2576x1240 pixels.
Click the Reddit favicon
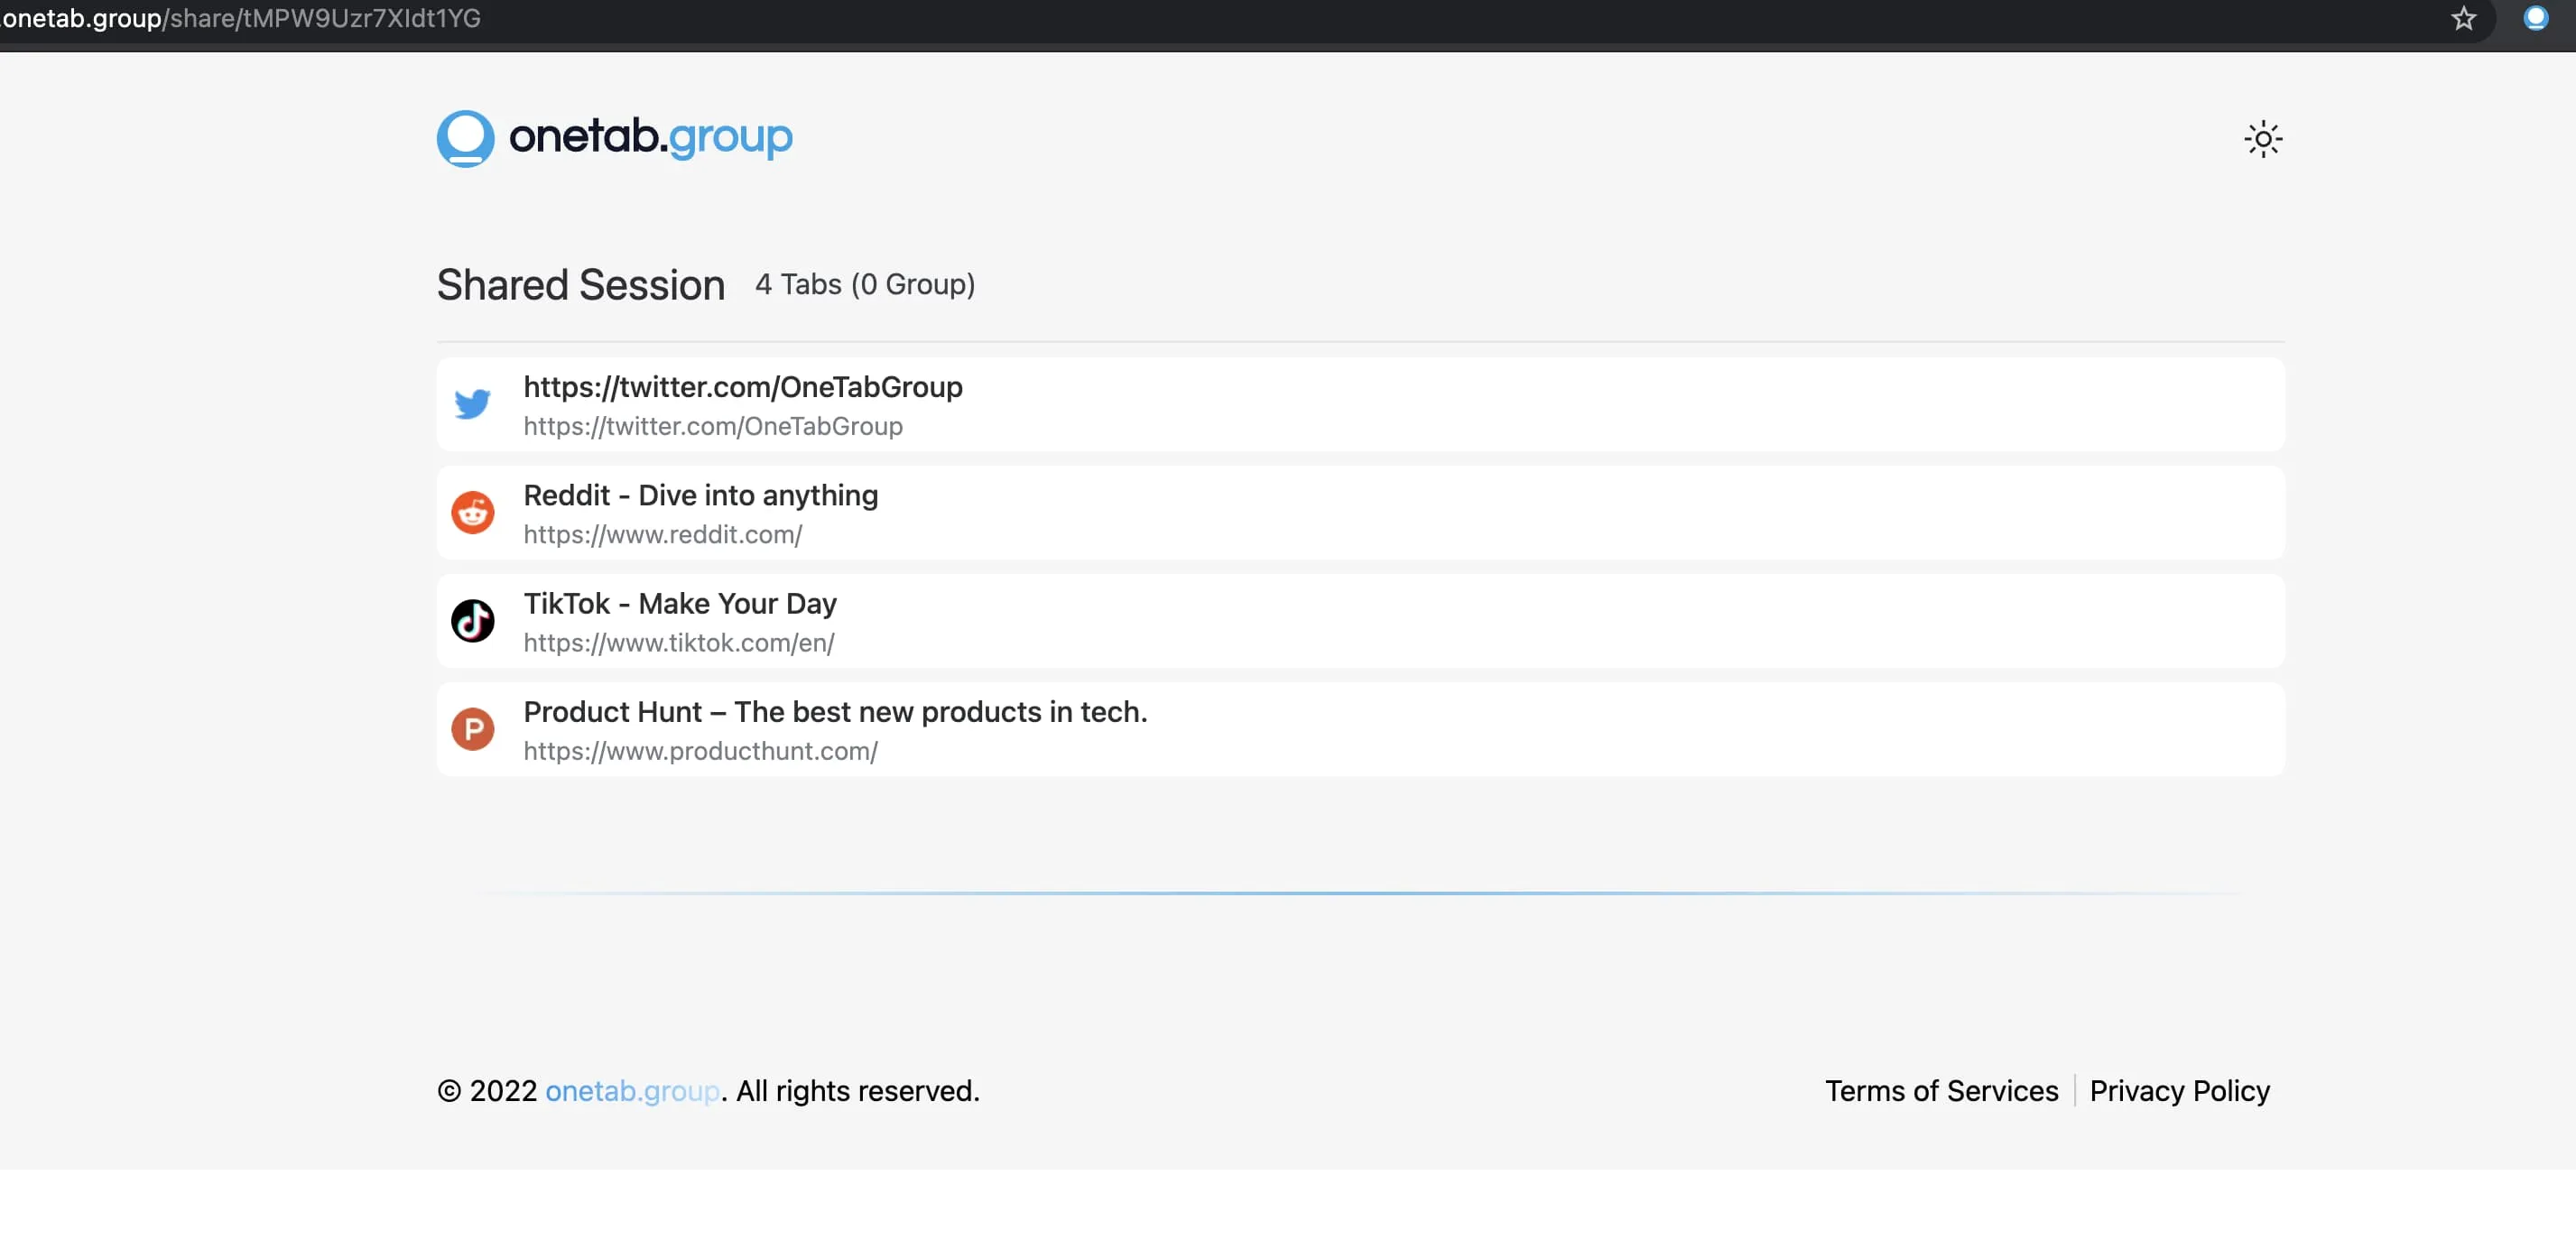point(472,512)
